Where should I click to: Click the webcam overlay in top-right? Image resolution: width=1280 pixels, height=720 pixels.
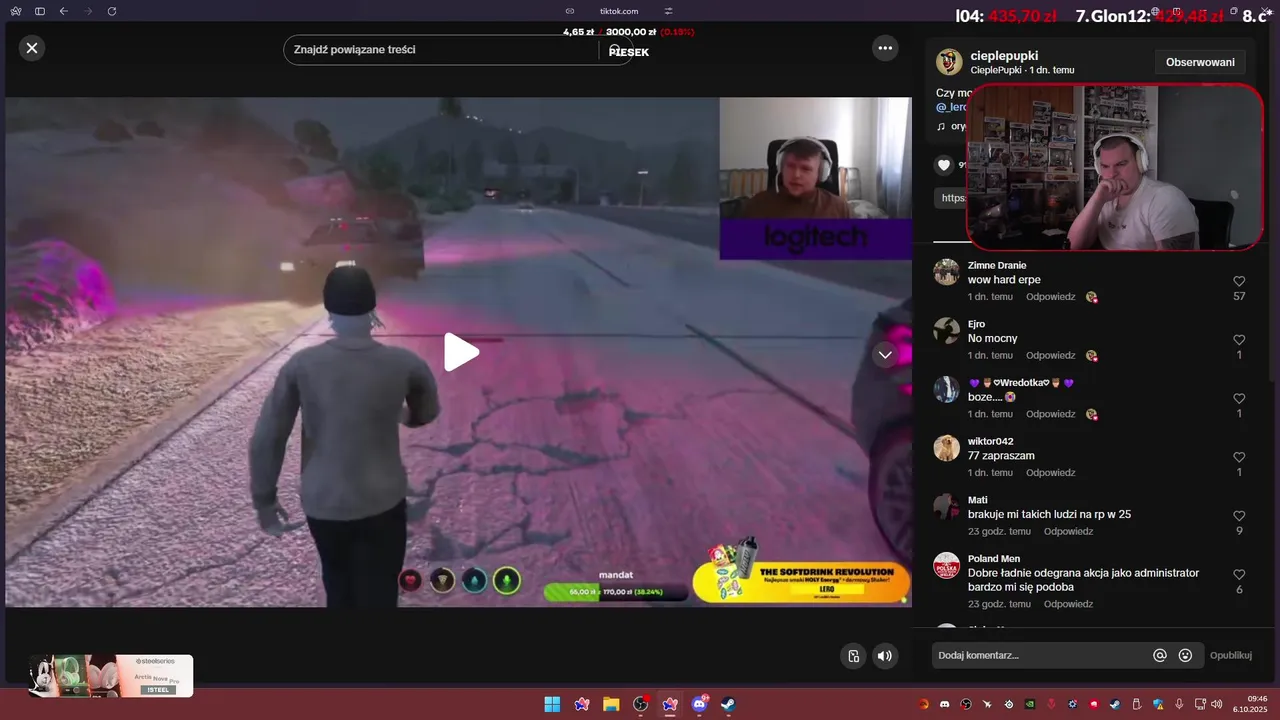click(x=1115, y=166)
